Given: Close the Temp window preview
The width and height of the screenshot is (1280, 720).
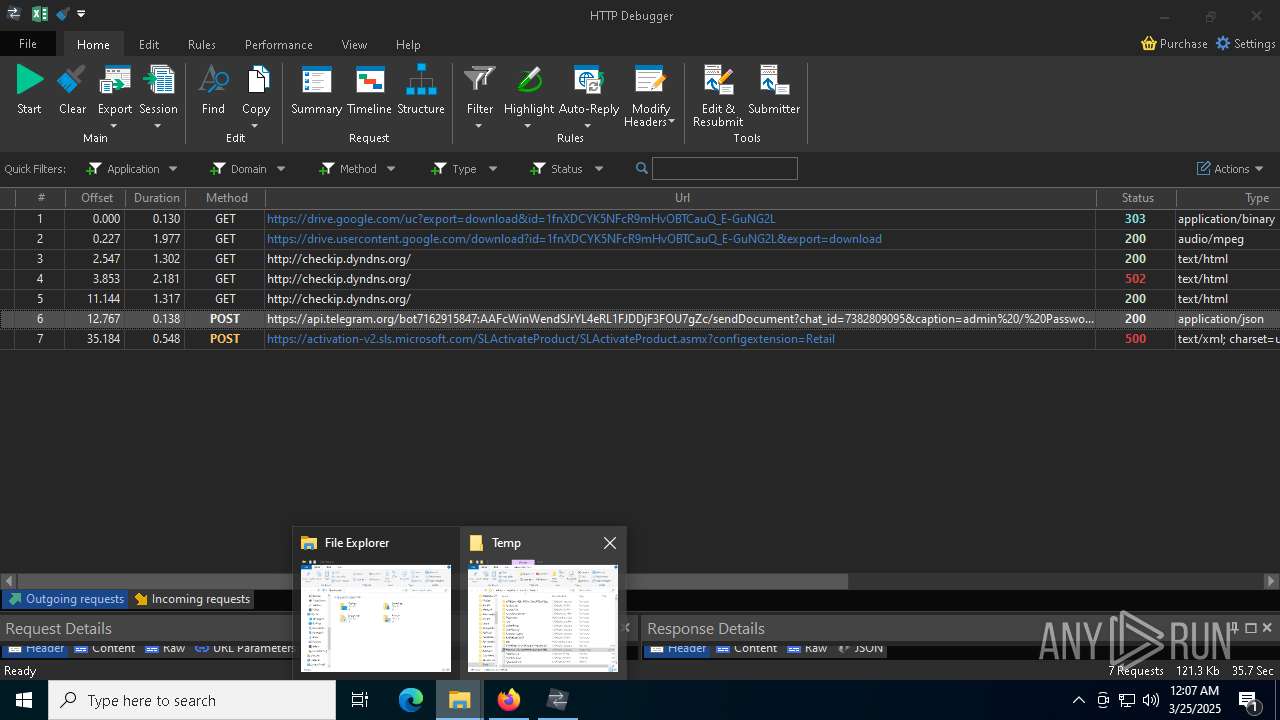Looking at the screenshot, I should pyautogui.click(x=610, y=543).
